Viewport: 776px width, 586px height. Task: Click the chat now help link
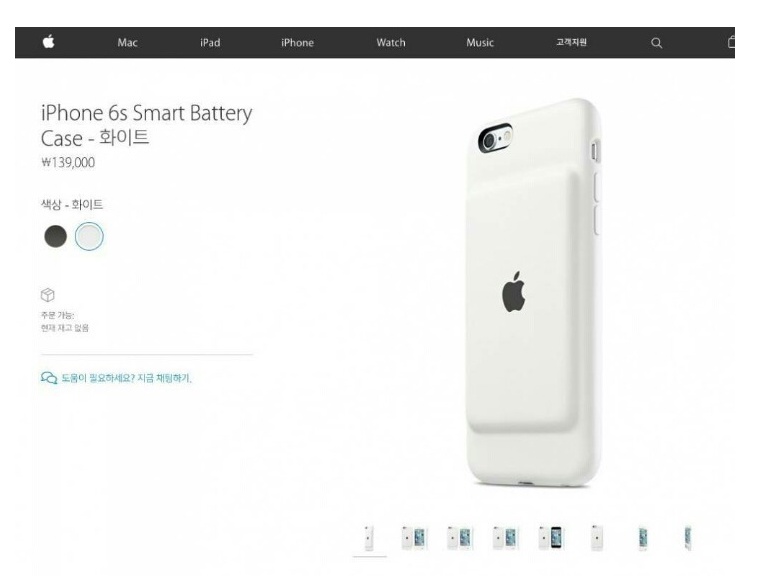point(126,379)
